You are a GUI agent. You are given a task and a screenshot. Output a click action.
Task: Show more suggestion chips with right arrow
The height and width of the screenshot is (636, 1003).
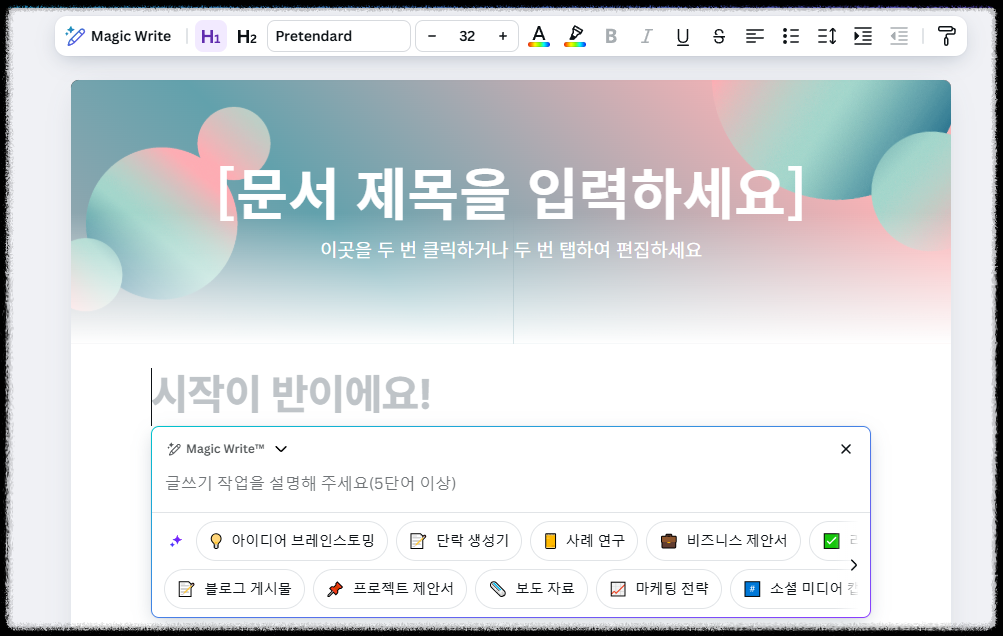[x=854, y=565]
